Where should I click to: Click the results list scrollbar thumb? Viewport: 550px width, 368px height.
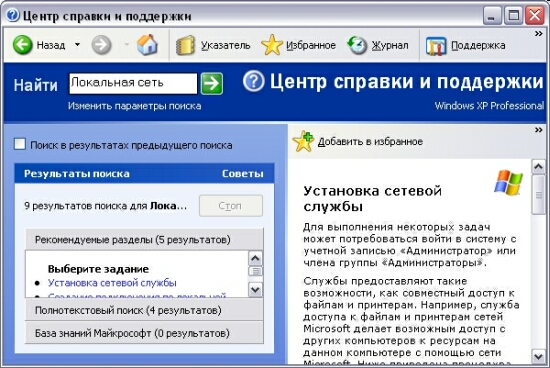click(255, 271)
